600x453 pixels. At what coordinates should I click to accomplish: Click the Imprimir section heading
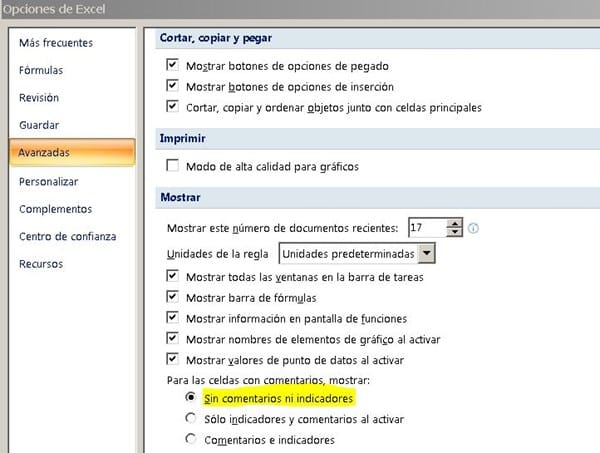[183, 138]
